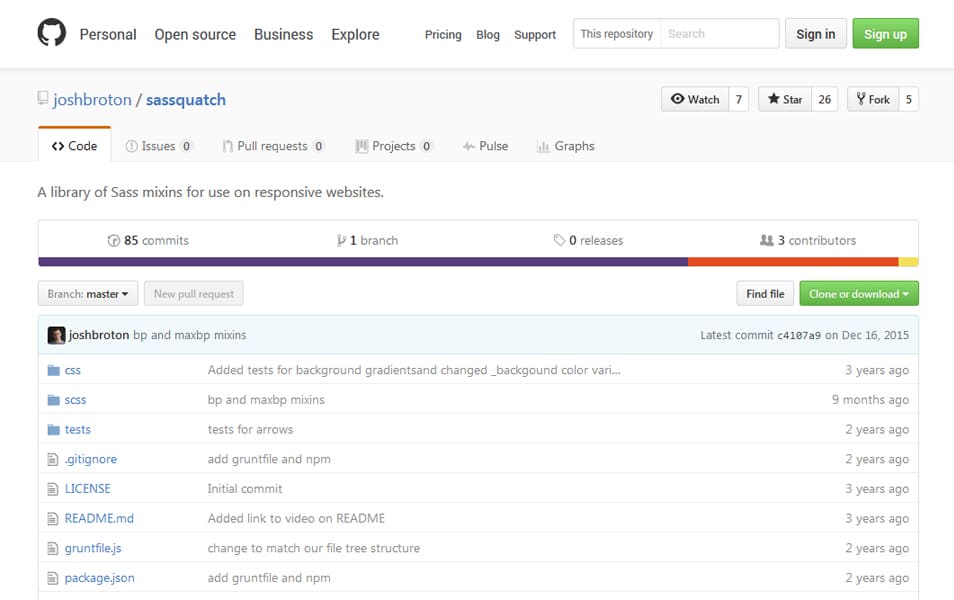Viewport: 954px width, 600px height.
Task: Click the commits history clock icon
Action: 113,240
